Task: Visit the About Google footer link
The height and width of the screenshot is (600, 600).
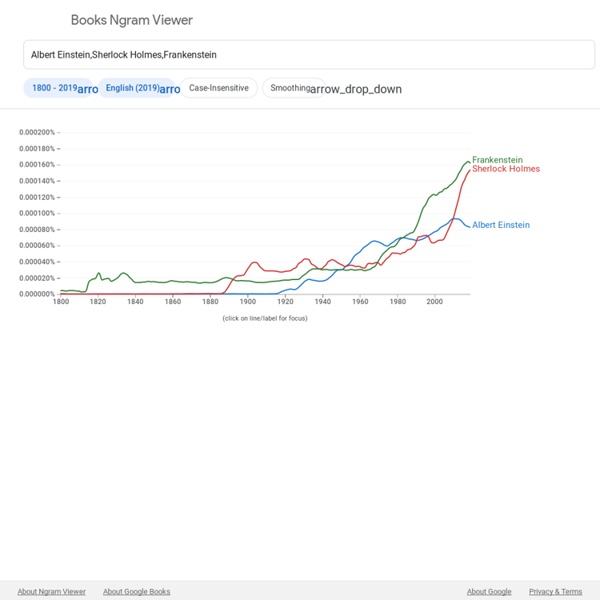Action: [489, 592]
